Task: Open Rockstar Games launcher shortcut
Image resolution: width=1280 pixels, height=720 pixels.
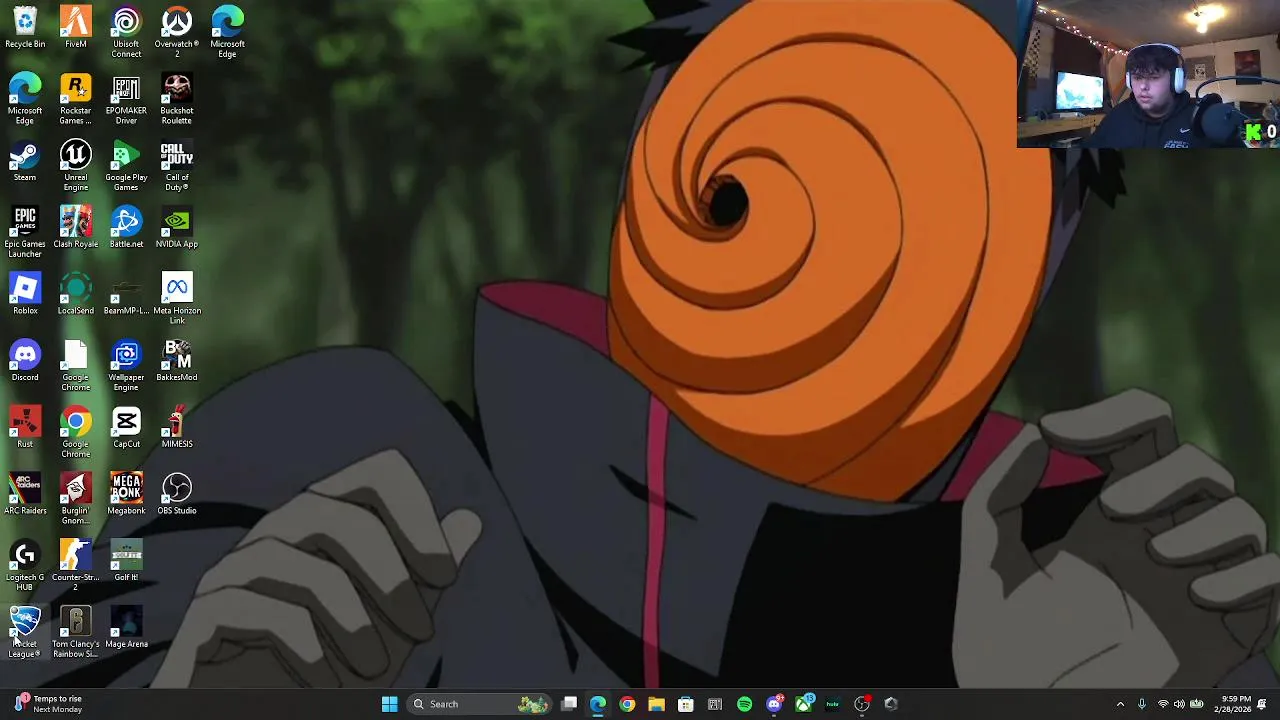Action: (76, 100)
